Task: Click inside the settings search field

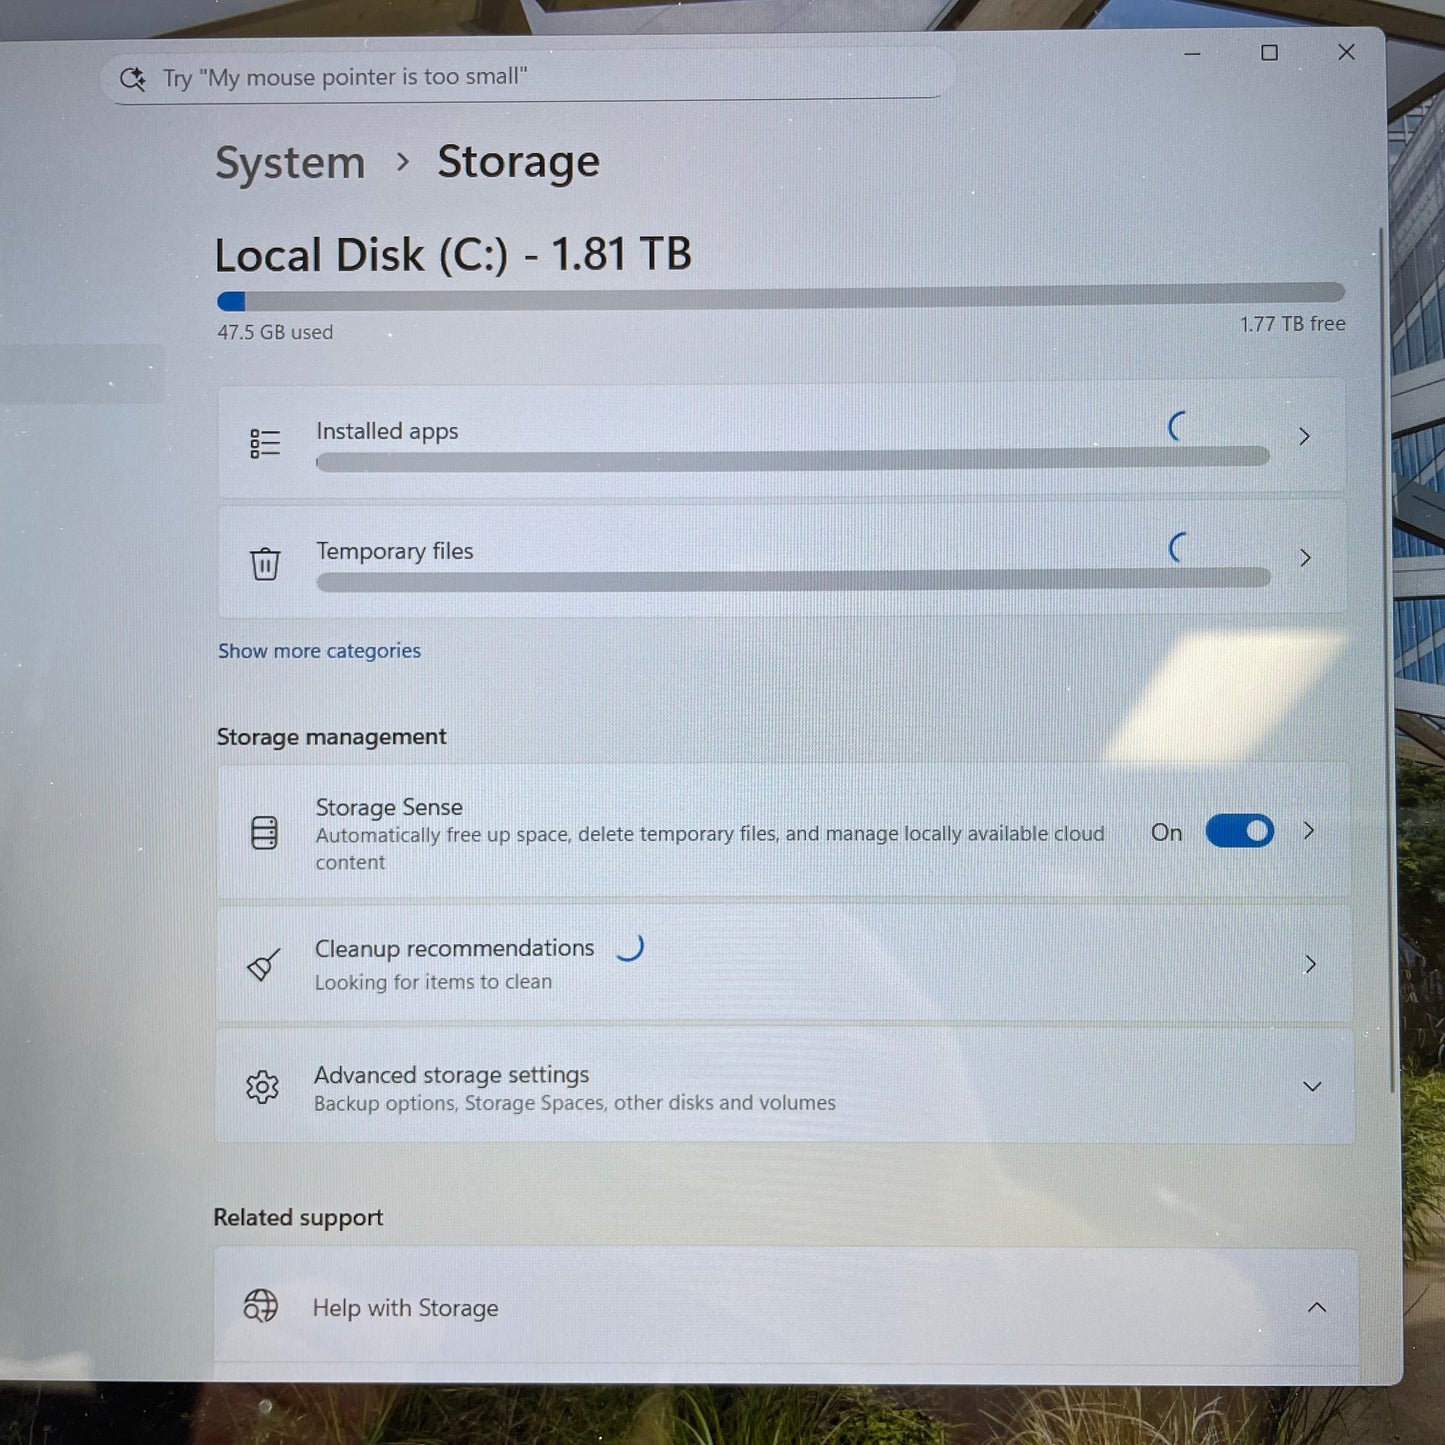Action: pyautogui.click(x=500, y=77)
